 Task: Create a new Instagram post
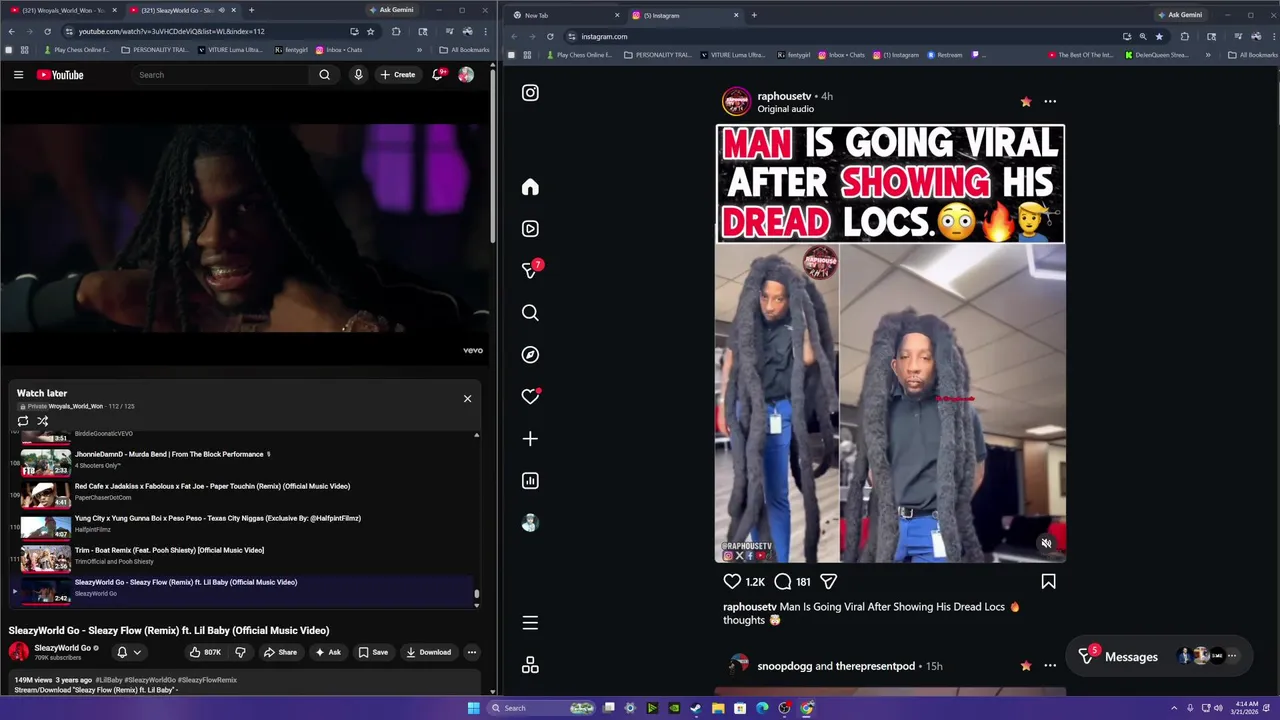pyautogui.click(x=530, y=439)
